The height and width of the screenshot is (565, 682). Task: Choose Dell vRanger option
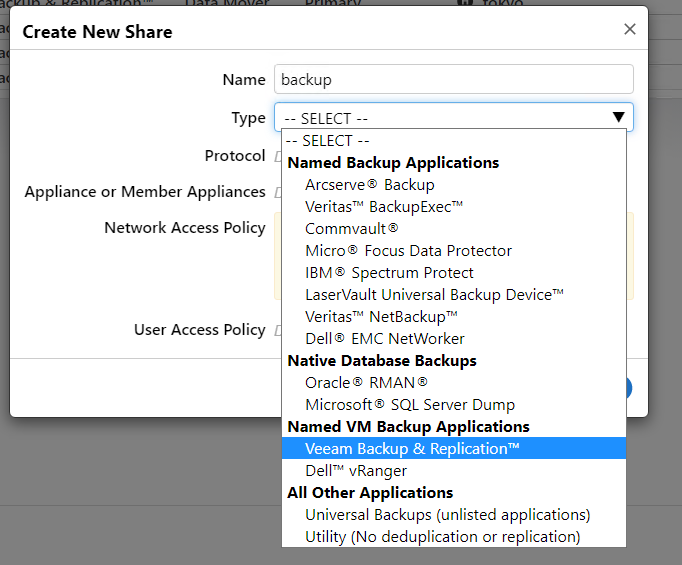click(x=454, y=471)
